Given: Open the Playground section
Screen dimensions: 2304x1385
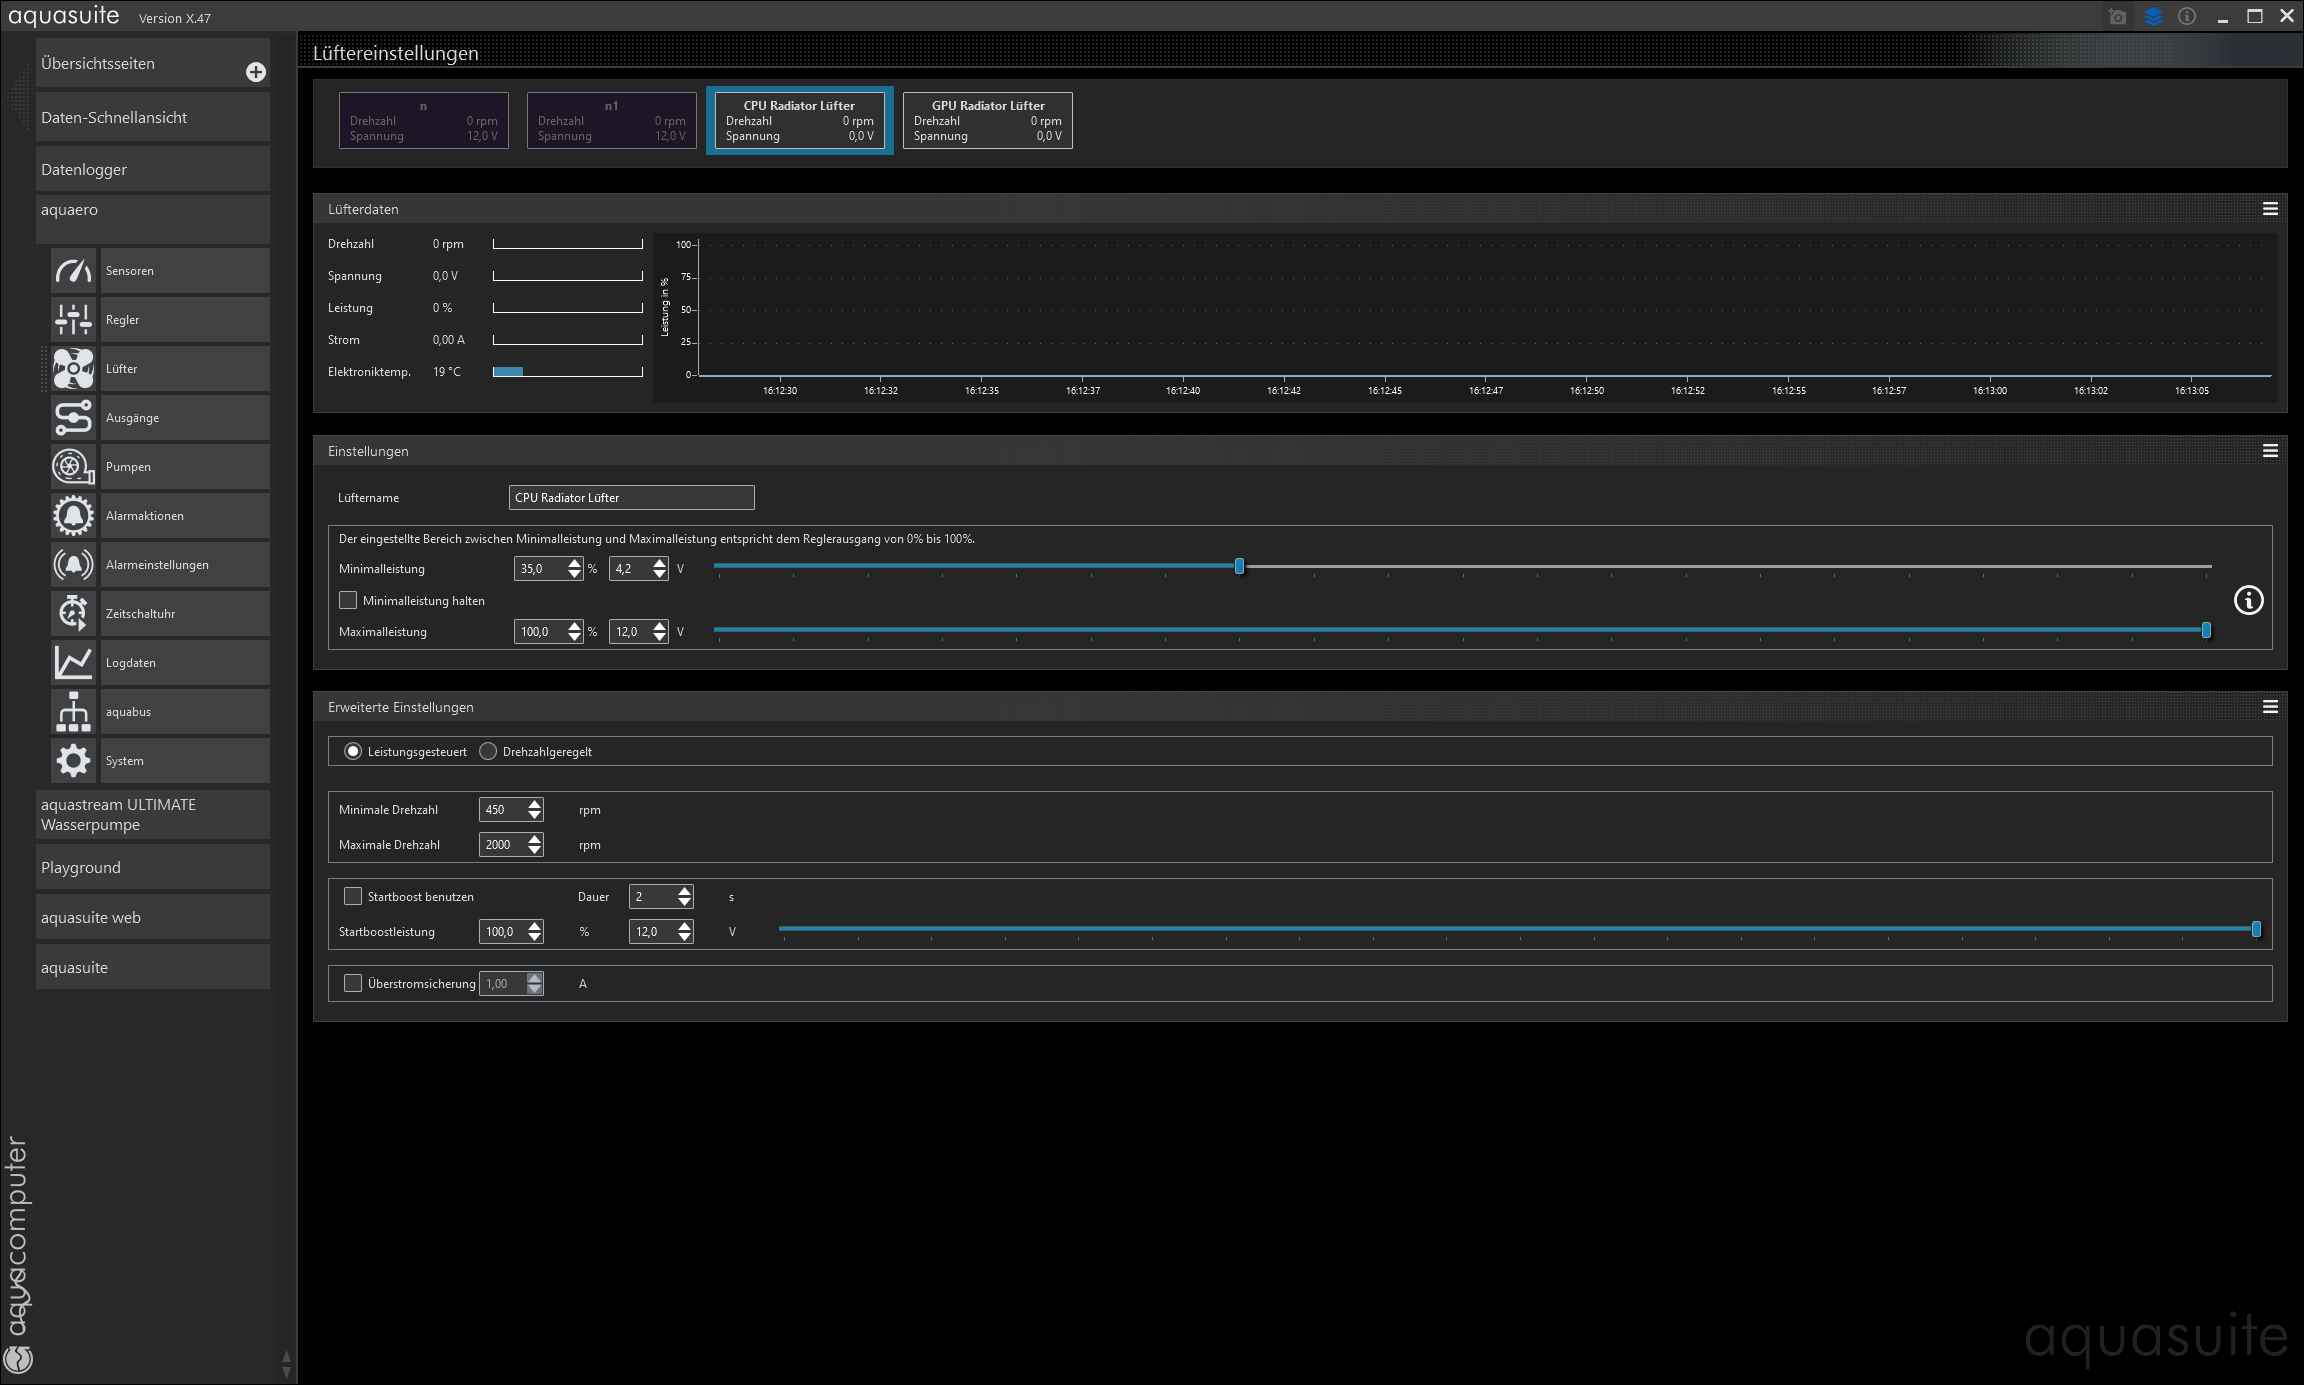Looking at the screenshot, I should [x=152, y=867].
